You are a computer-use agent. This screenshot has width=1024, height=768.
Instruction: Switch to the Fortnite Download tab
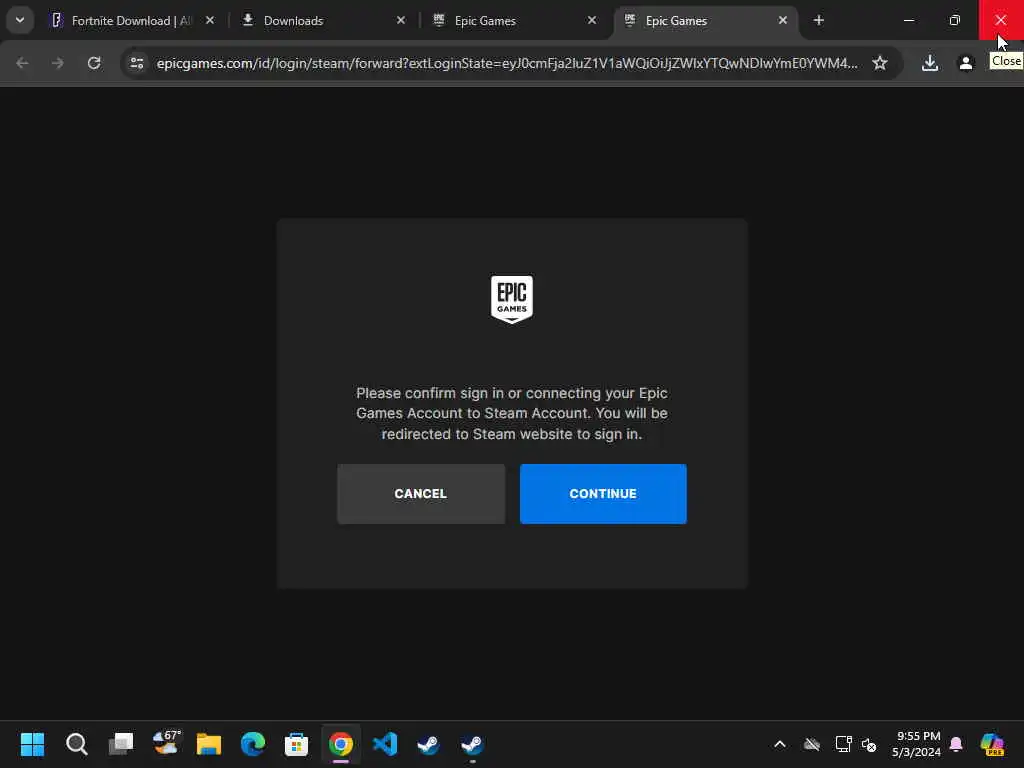[x=131, y=21]
